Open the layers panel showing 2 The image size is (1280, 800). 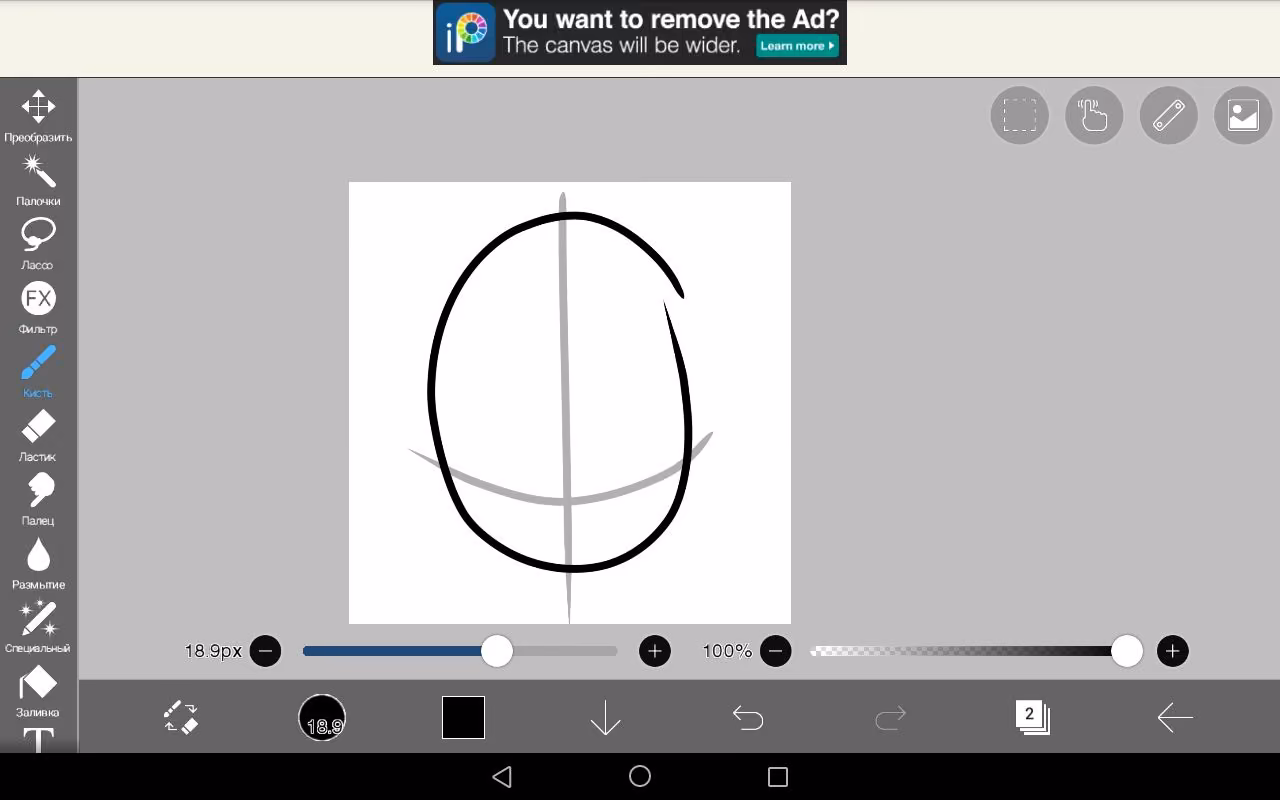tap(1032, 717)
